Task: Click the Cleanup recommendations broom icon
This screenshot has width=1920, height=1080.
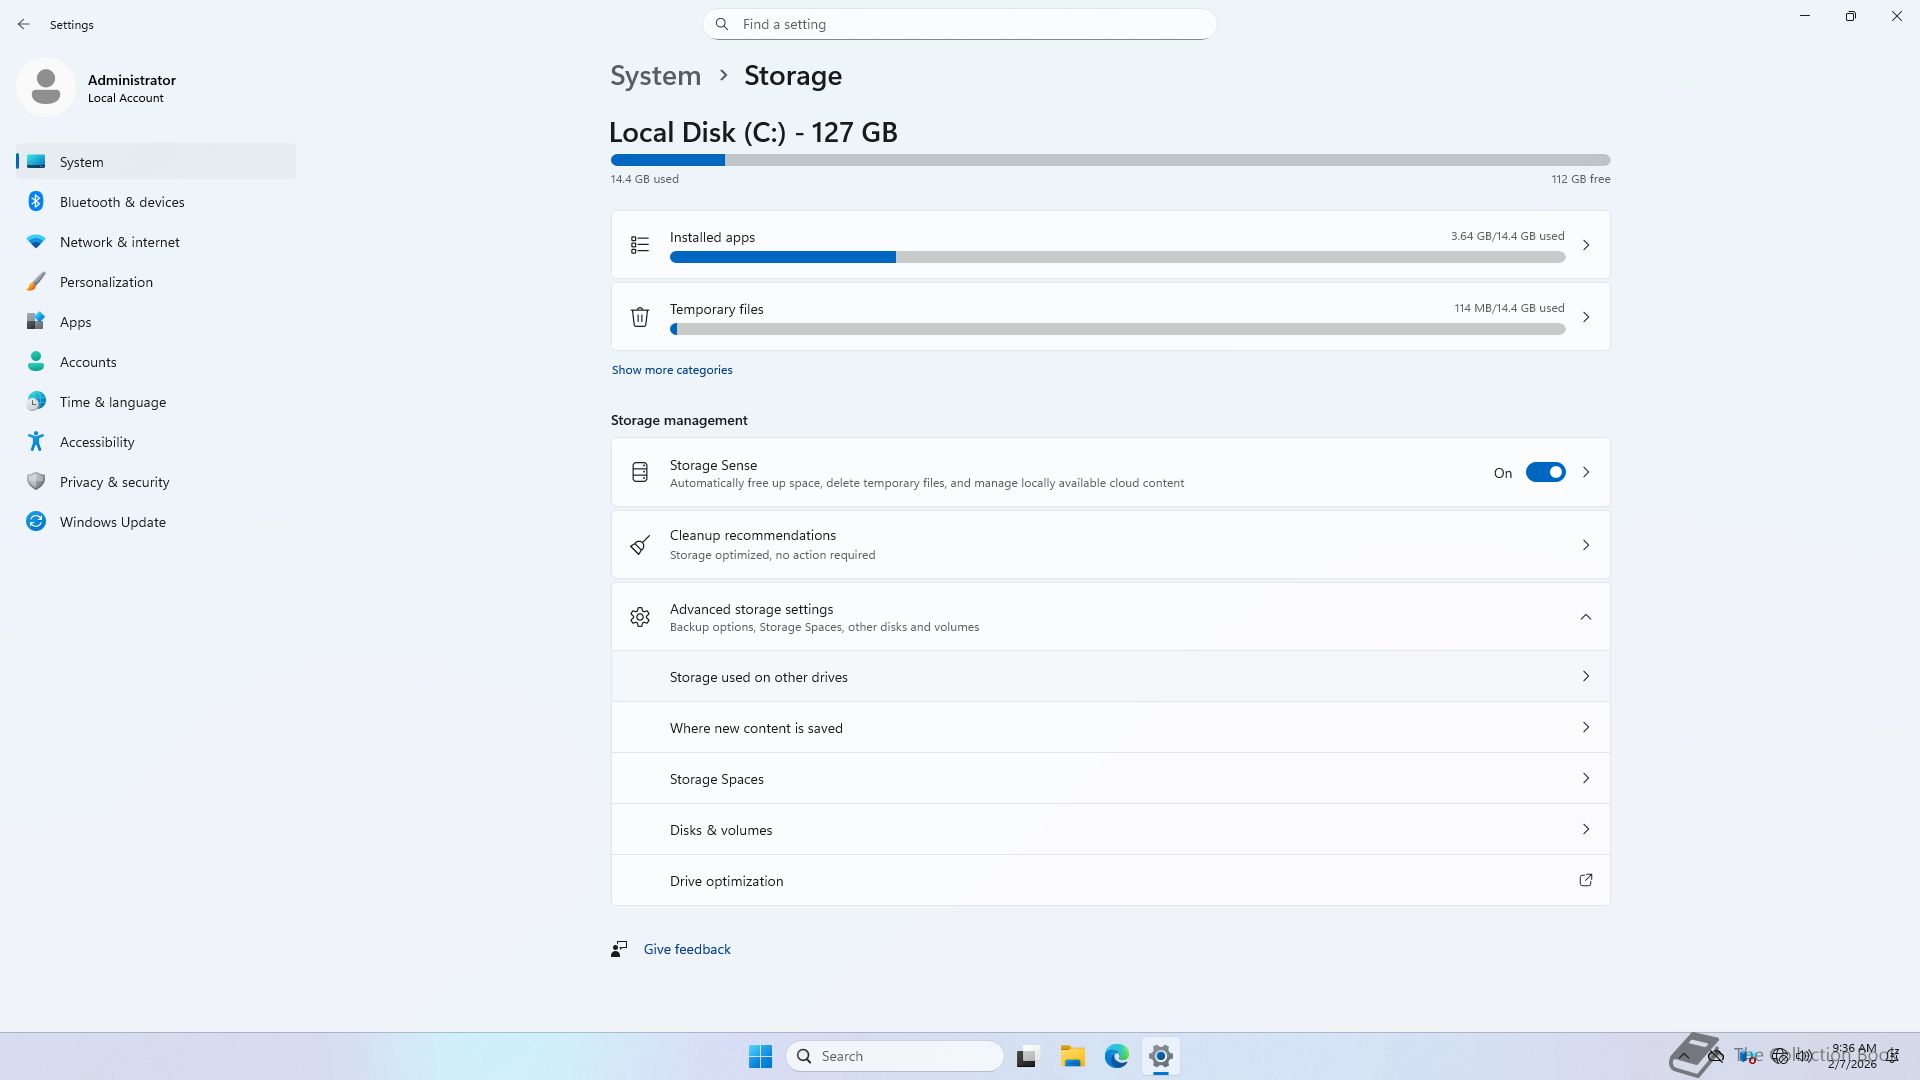Action: click(640, 545)
